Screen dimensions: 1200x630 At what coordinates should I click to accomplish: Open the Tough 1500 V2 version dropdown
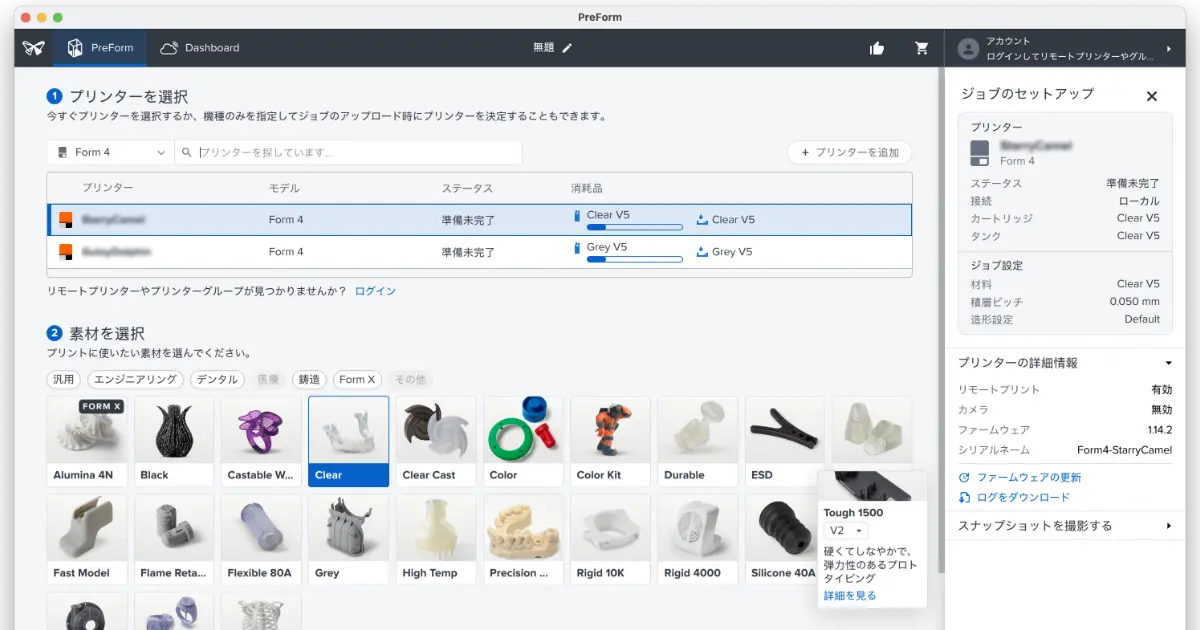coord(846,531)
